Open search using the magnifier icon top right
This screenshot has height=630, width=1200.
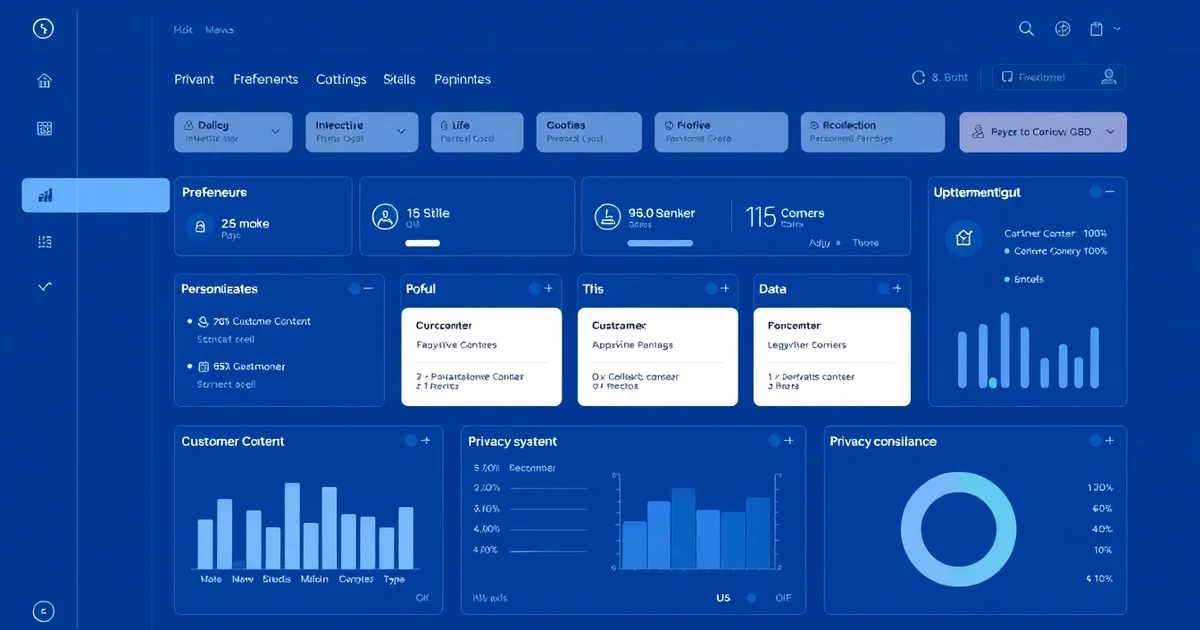point(1026,28)
